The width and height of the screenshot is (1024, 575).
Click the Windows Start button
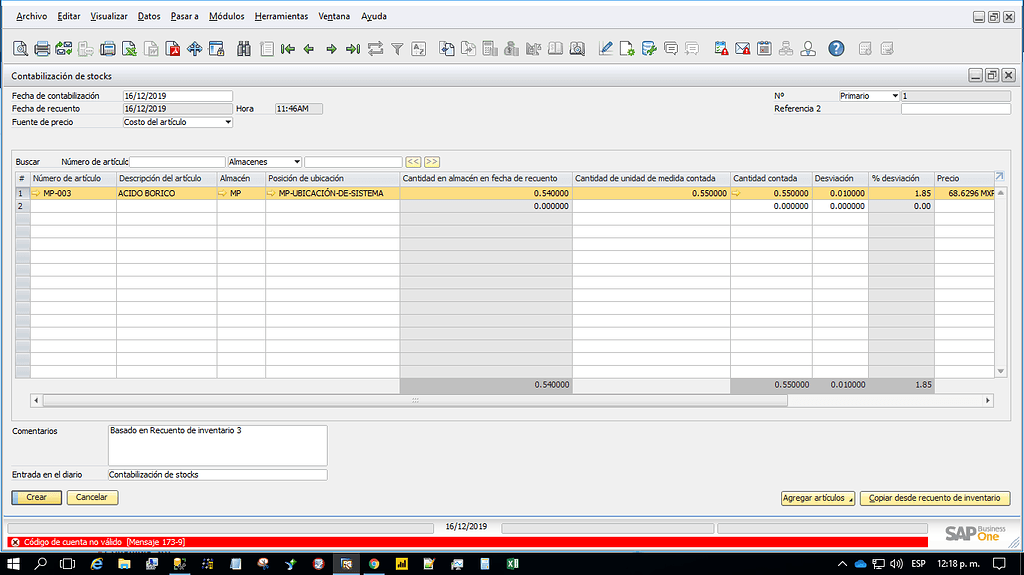pyautogui.click(x=13, y=563)
